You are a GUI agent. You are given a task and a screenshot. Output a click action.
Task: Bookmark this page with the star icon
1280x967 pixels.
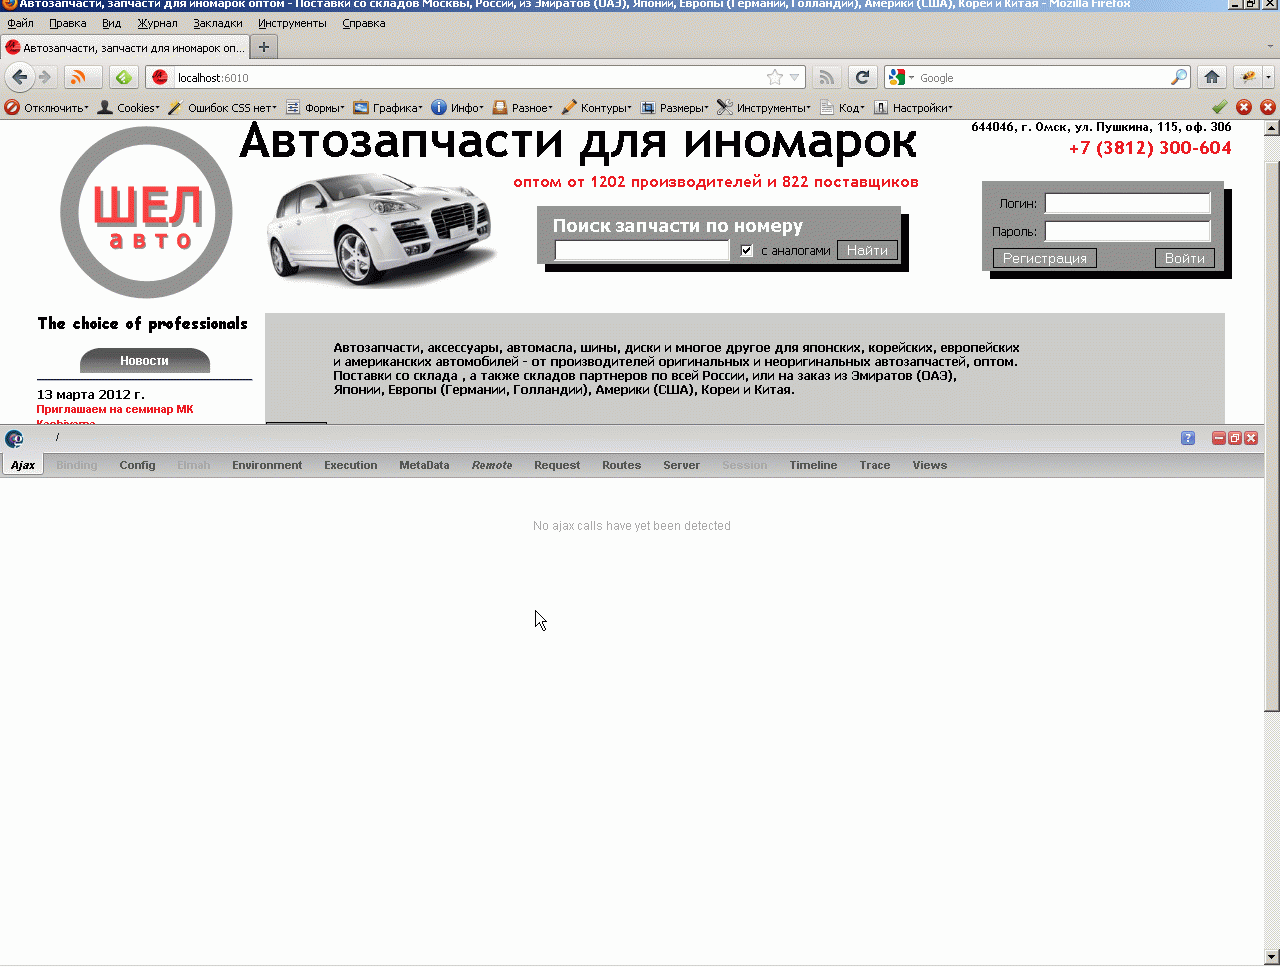tap(775, 77)
